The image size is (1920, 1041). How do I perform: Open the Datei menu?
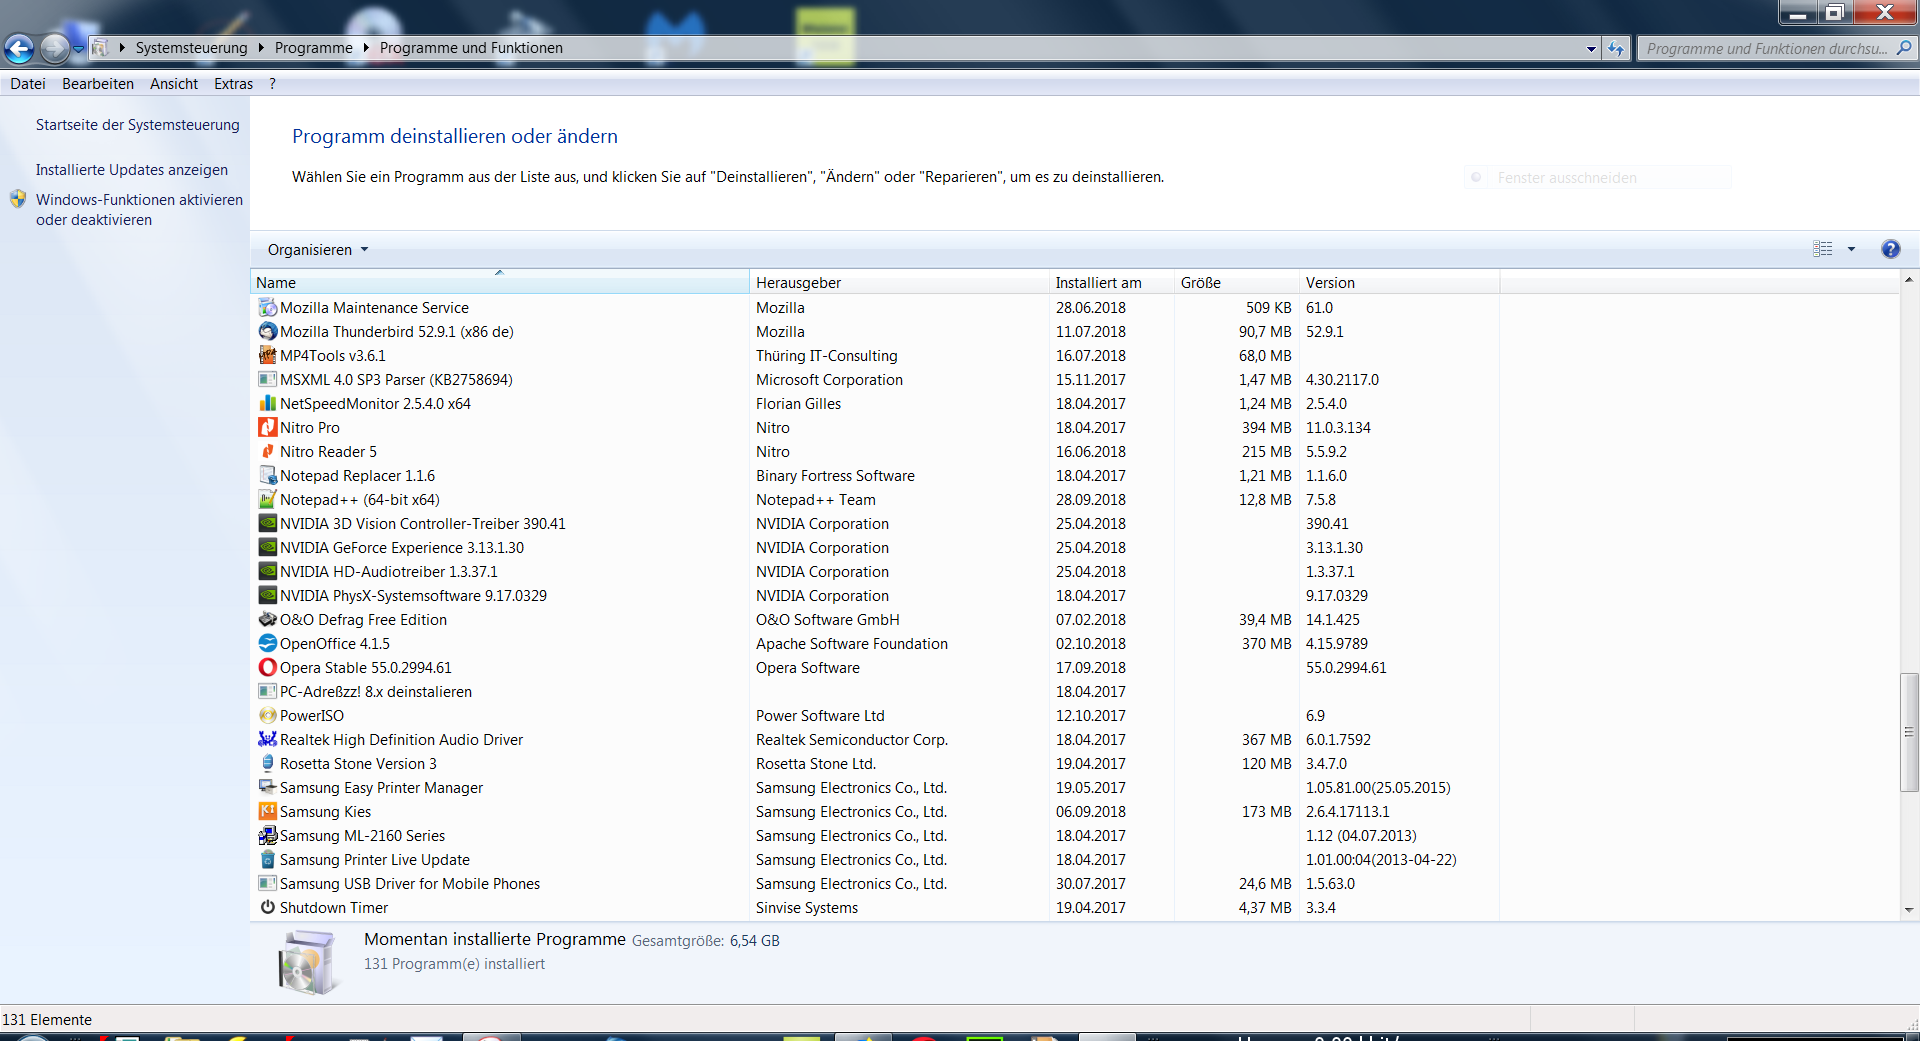(x=28, y=84)
